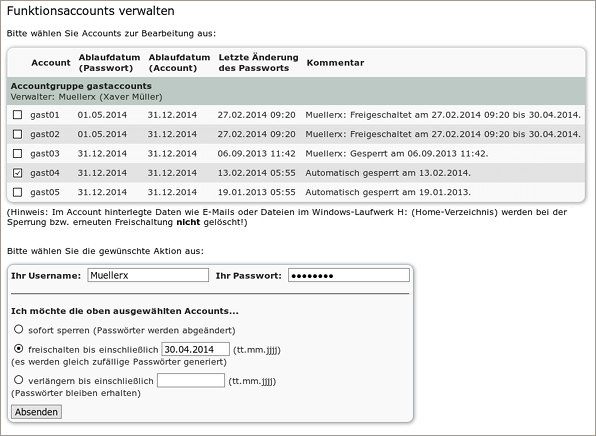Click the 'Account' column header
Screen dimensions: 596x436
click(x=51, y=63)
